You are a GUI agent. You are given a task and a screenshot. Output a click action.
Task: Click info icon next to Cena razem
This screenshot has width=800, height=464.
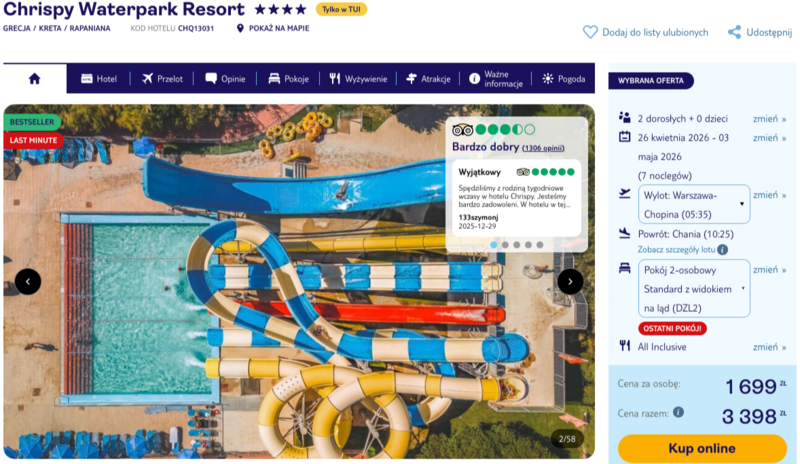tap(678, 412)
